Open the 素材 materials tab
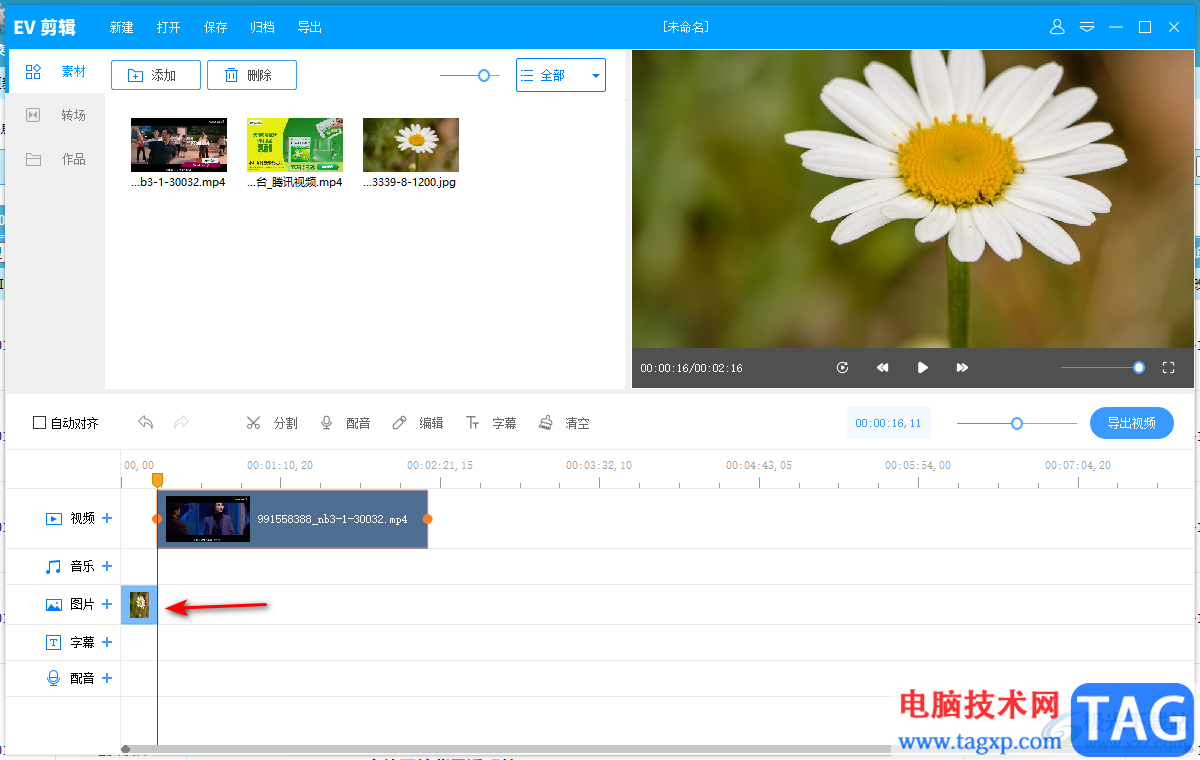The image size is (1200, 760). (x=55, y=72)
